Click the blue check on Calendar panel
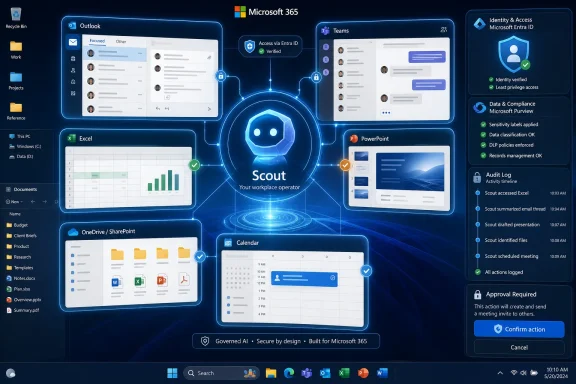This screenshot has width=576, height=384. [x=366, y=271]
